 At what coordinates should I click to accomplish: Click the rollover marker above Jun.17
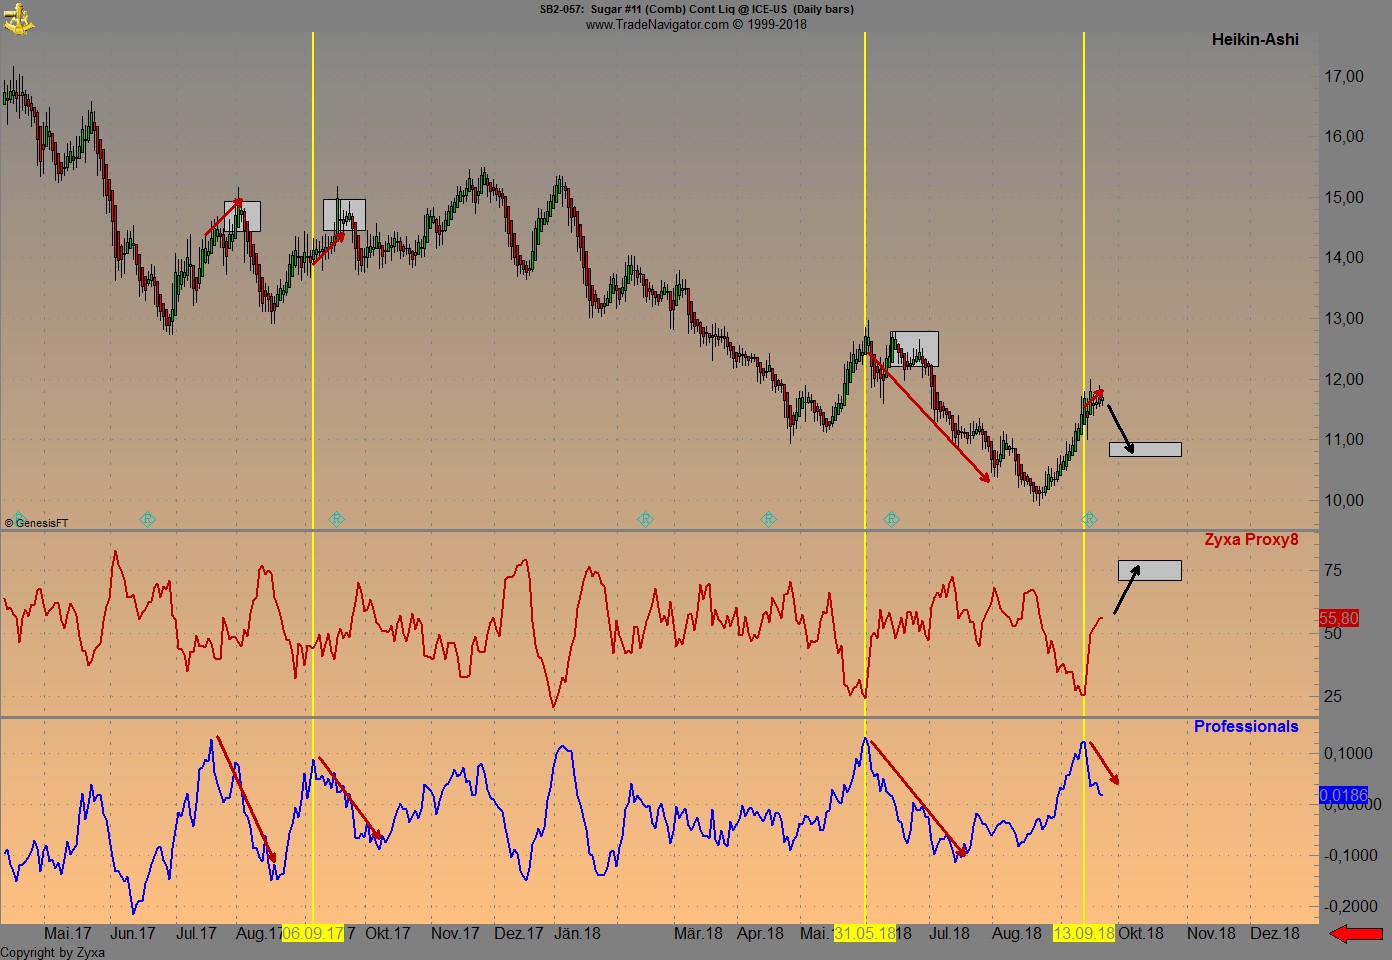pos(147,519)
